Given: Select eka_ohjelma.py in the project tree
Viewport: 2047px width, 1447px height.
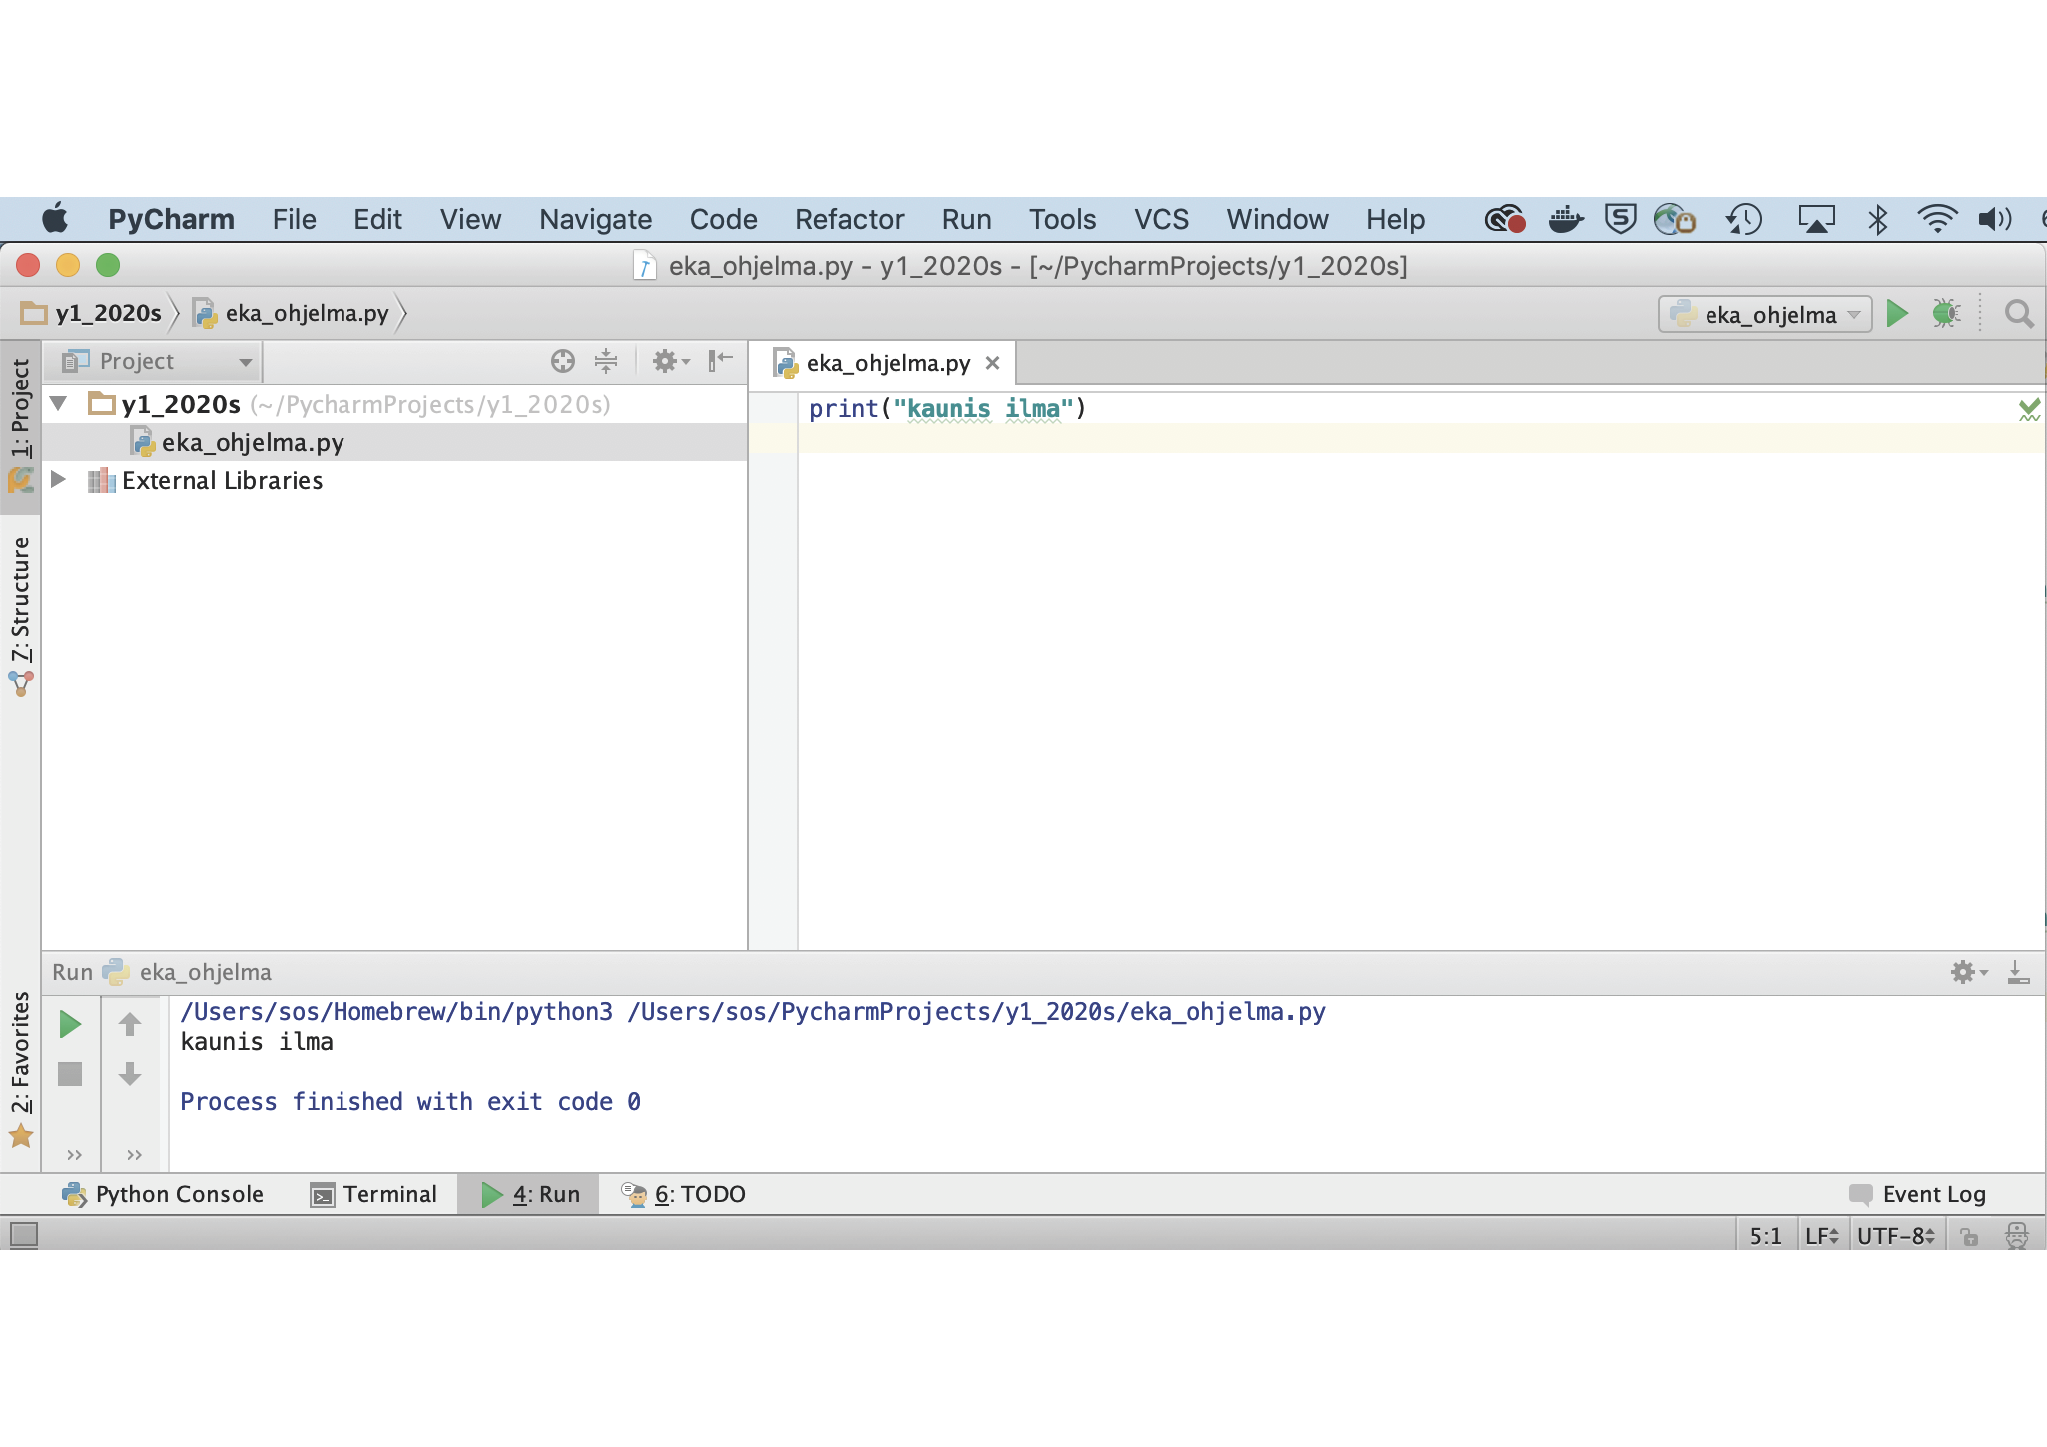Looking at the screenshot, I should [252, 442].
